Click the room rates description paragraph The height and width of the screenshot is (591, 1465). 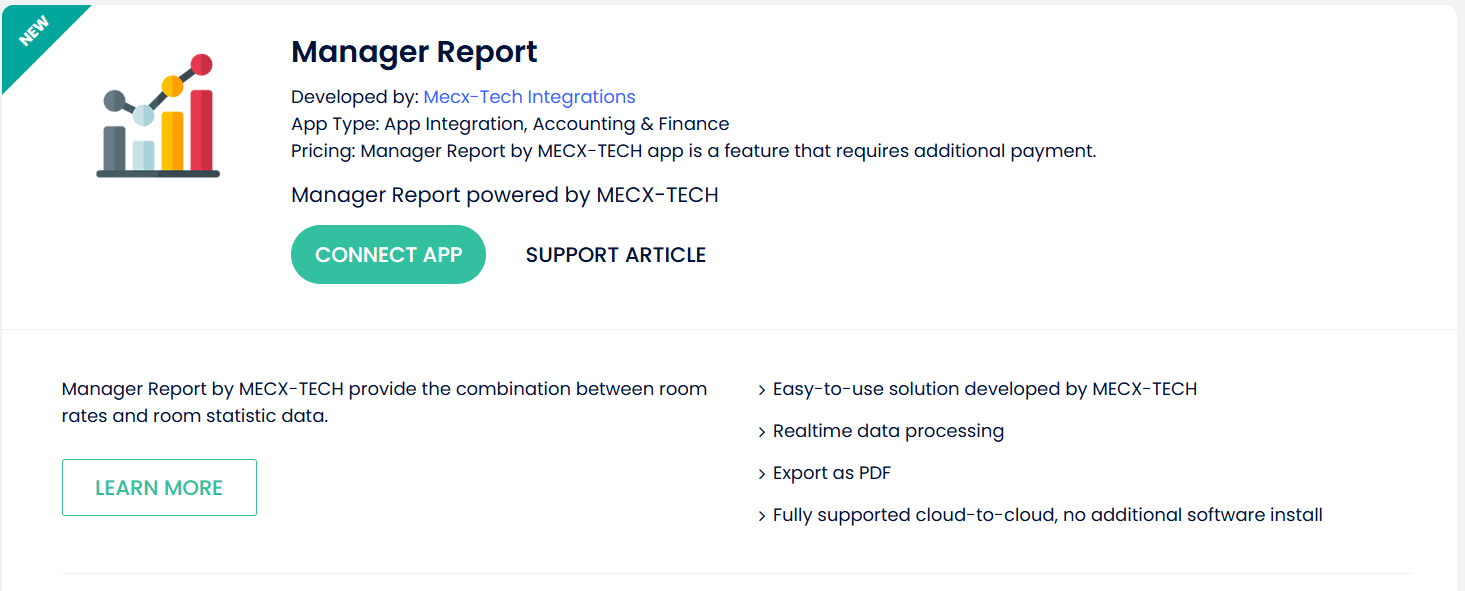pos(384,402)
